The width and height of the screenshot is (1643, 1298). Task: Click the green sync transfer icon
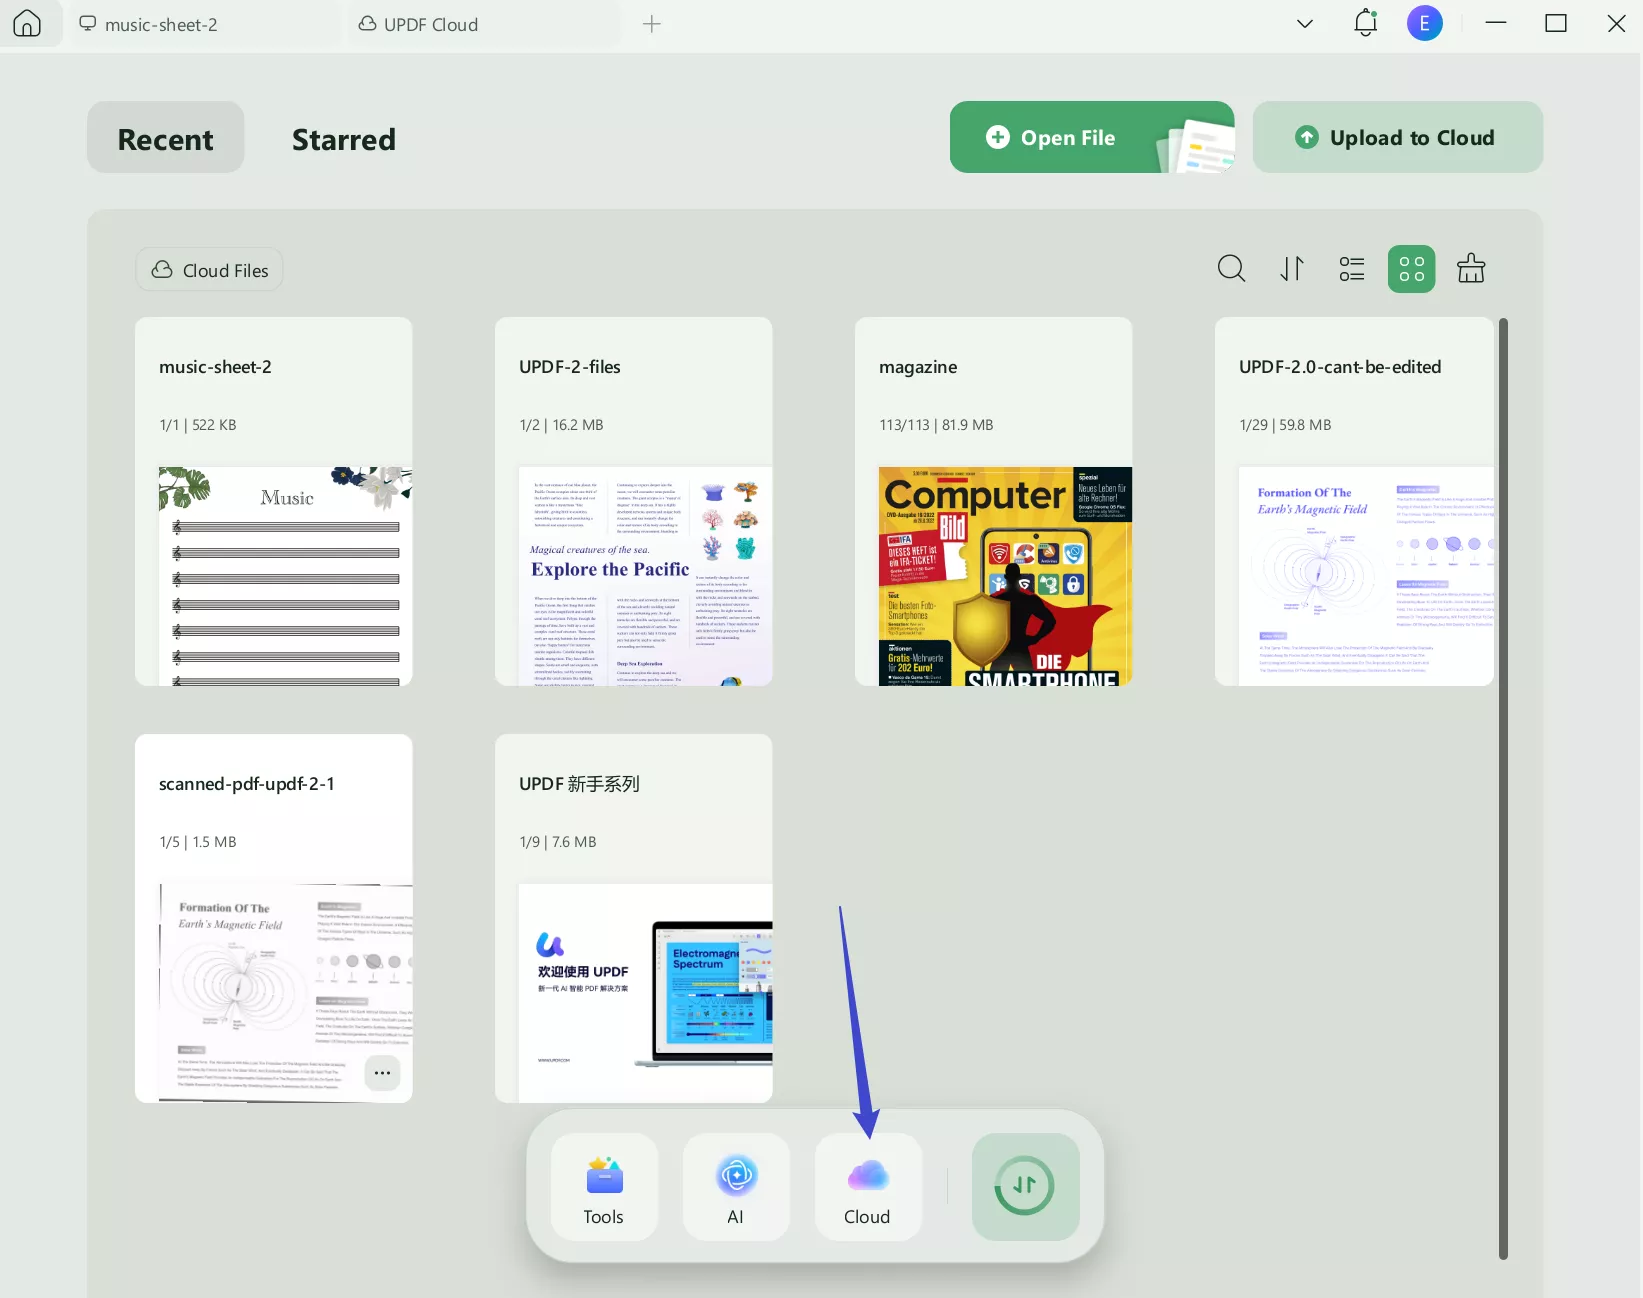(x=1025, y=1187)
